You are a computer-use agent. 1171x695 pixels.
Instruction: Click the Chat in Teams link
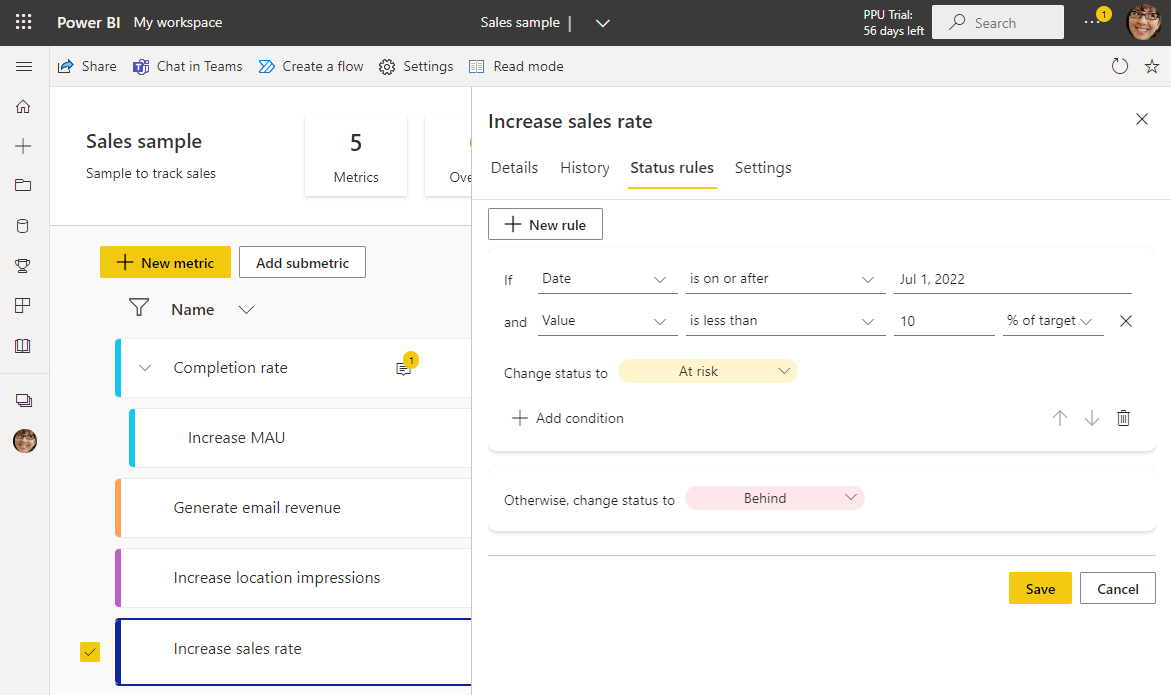[187, 66]
